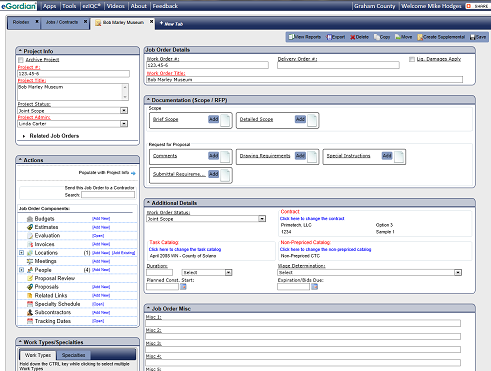491x371 pixels.
Task: Click the Proposals component icon
Action: click(30, 287)
